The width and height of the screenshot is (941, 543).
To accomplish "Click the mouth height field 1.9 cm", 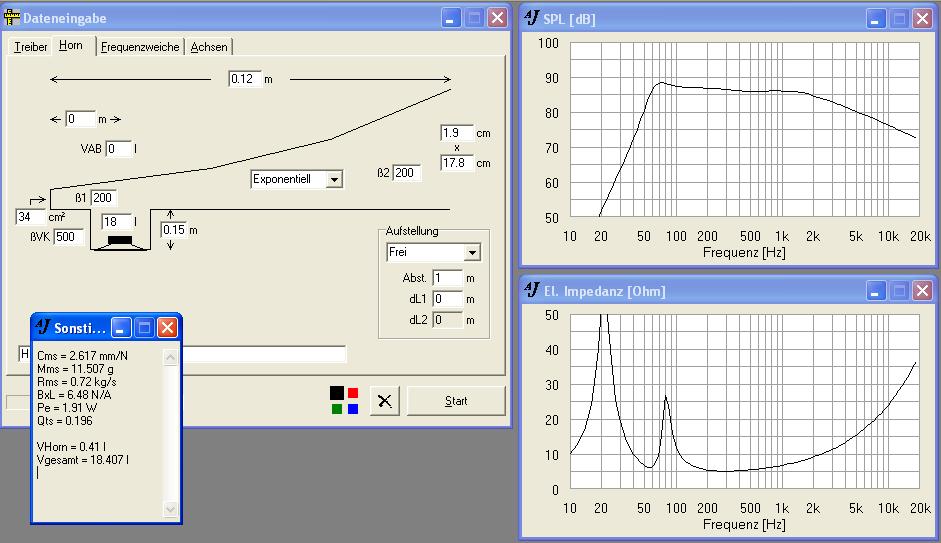I will pos(457,133).
